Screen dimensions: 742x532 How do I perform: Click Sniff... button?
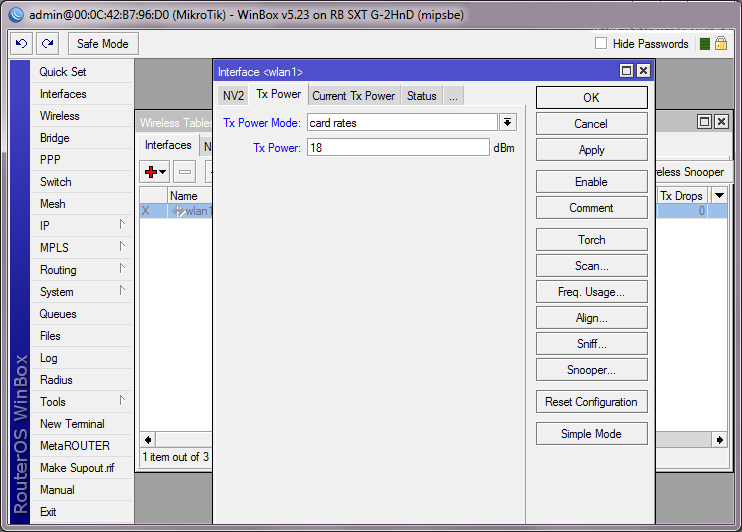pos(592,344)
